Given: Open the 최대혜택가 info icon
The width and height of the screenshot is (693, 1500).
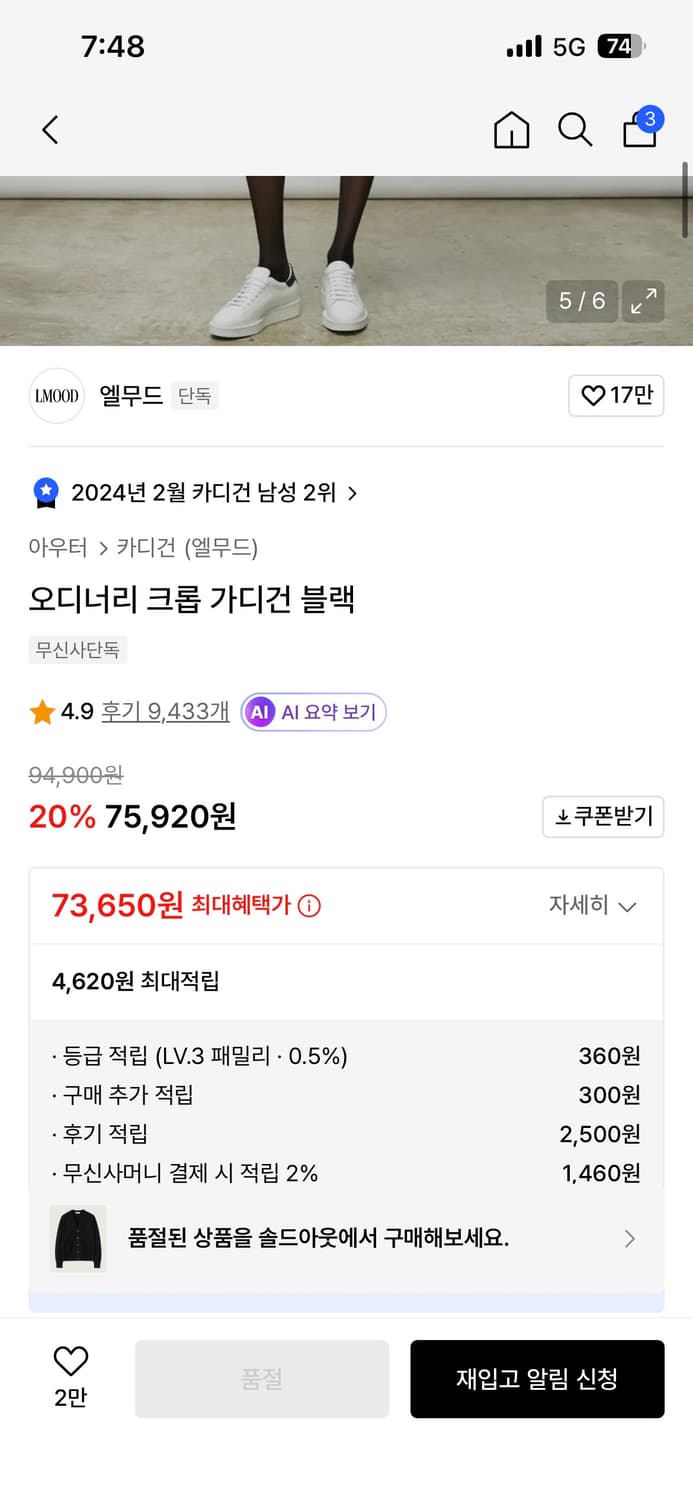Looking at the screenshot, I should (x=308, y=906).
